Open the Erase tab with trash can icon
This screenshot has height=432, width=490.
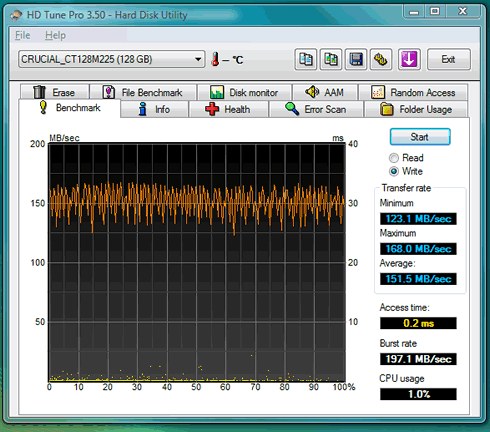pos(55,92)
